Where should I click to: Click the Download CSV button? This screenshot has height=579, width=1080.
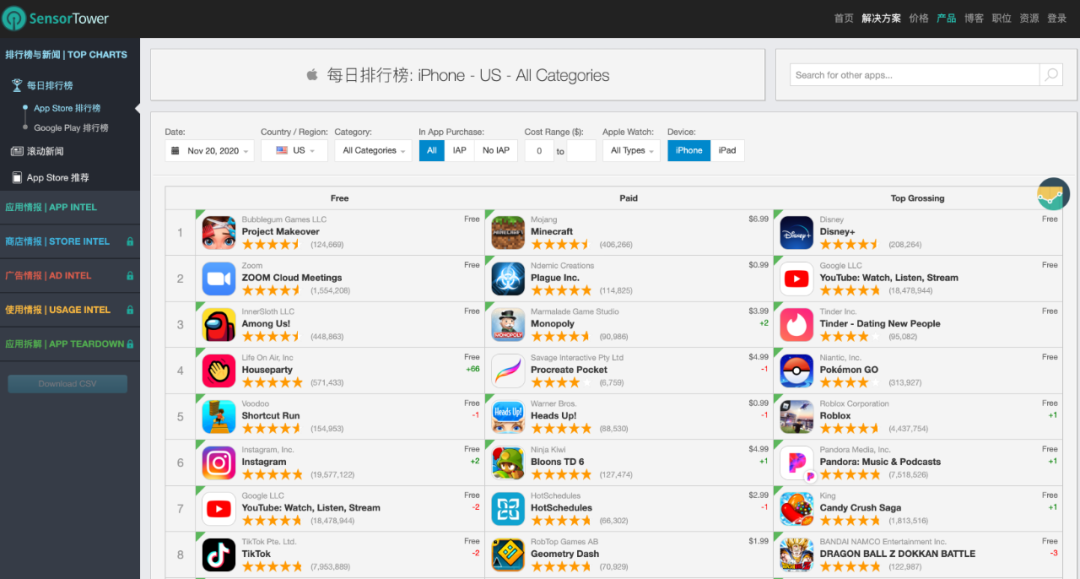pos(68,383)
